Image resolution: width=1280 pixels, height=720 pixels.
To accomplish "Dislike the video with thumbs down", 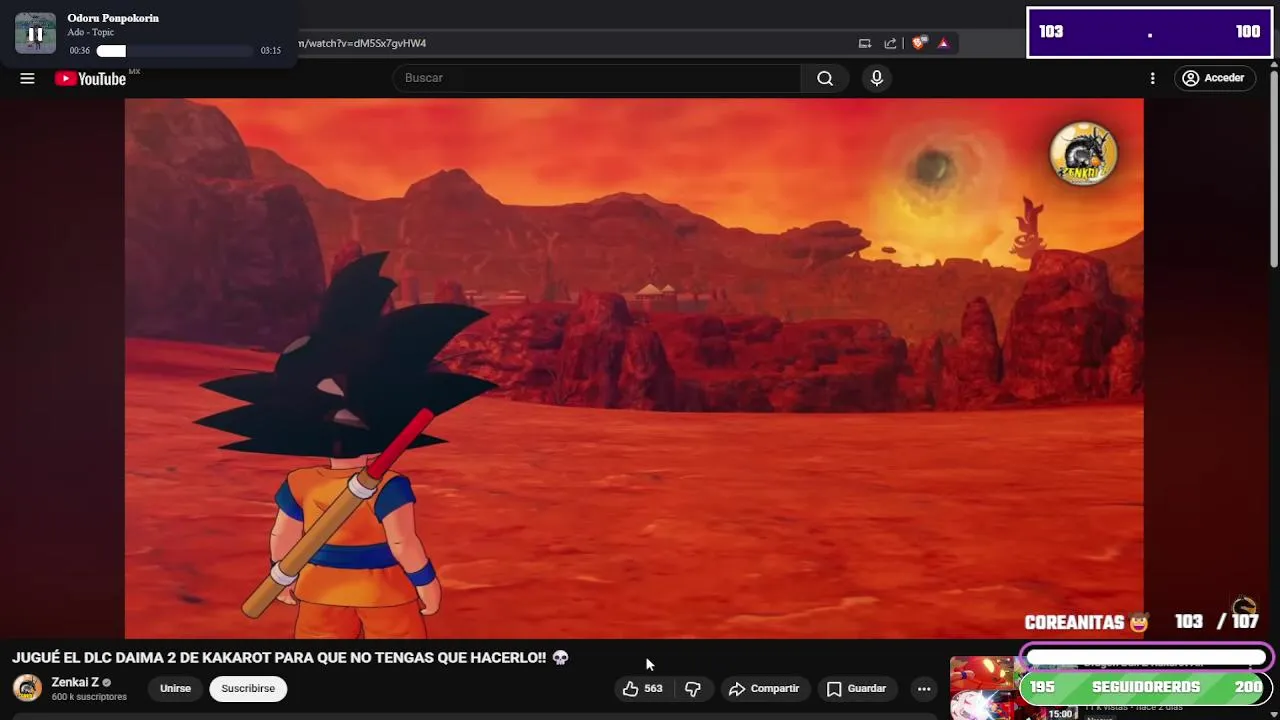I will [692, 688].
